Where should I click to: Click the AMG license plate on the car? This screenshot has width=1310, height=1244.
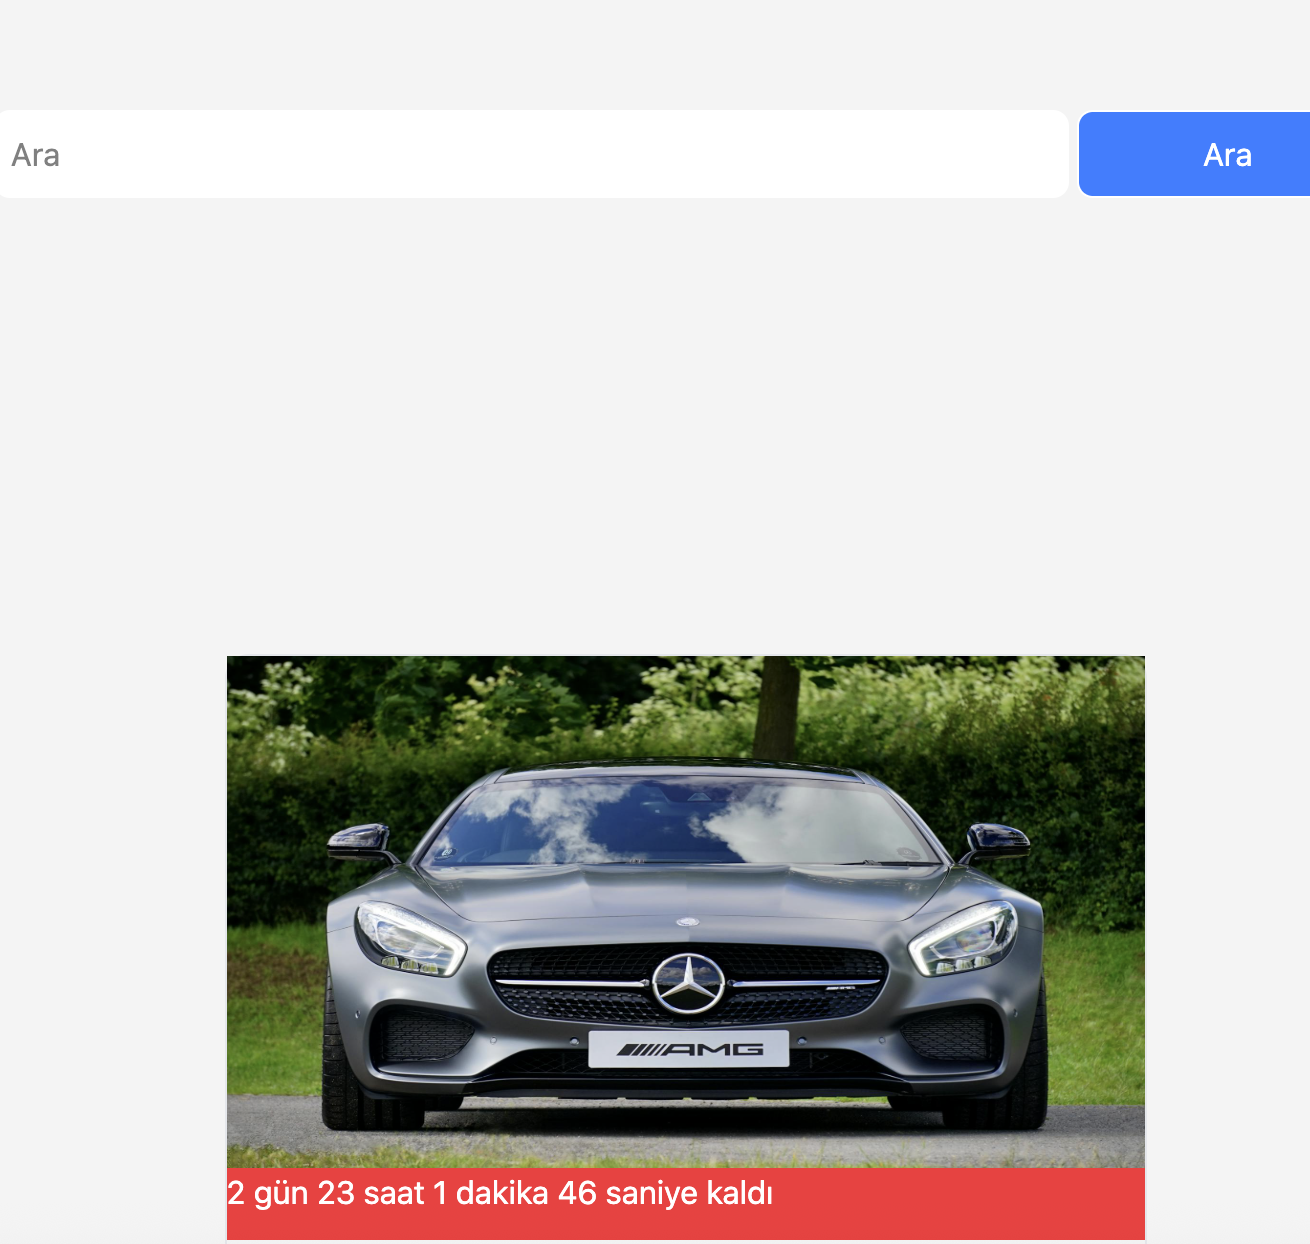click(x=688, y=1049)
